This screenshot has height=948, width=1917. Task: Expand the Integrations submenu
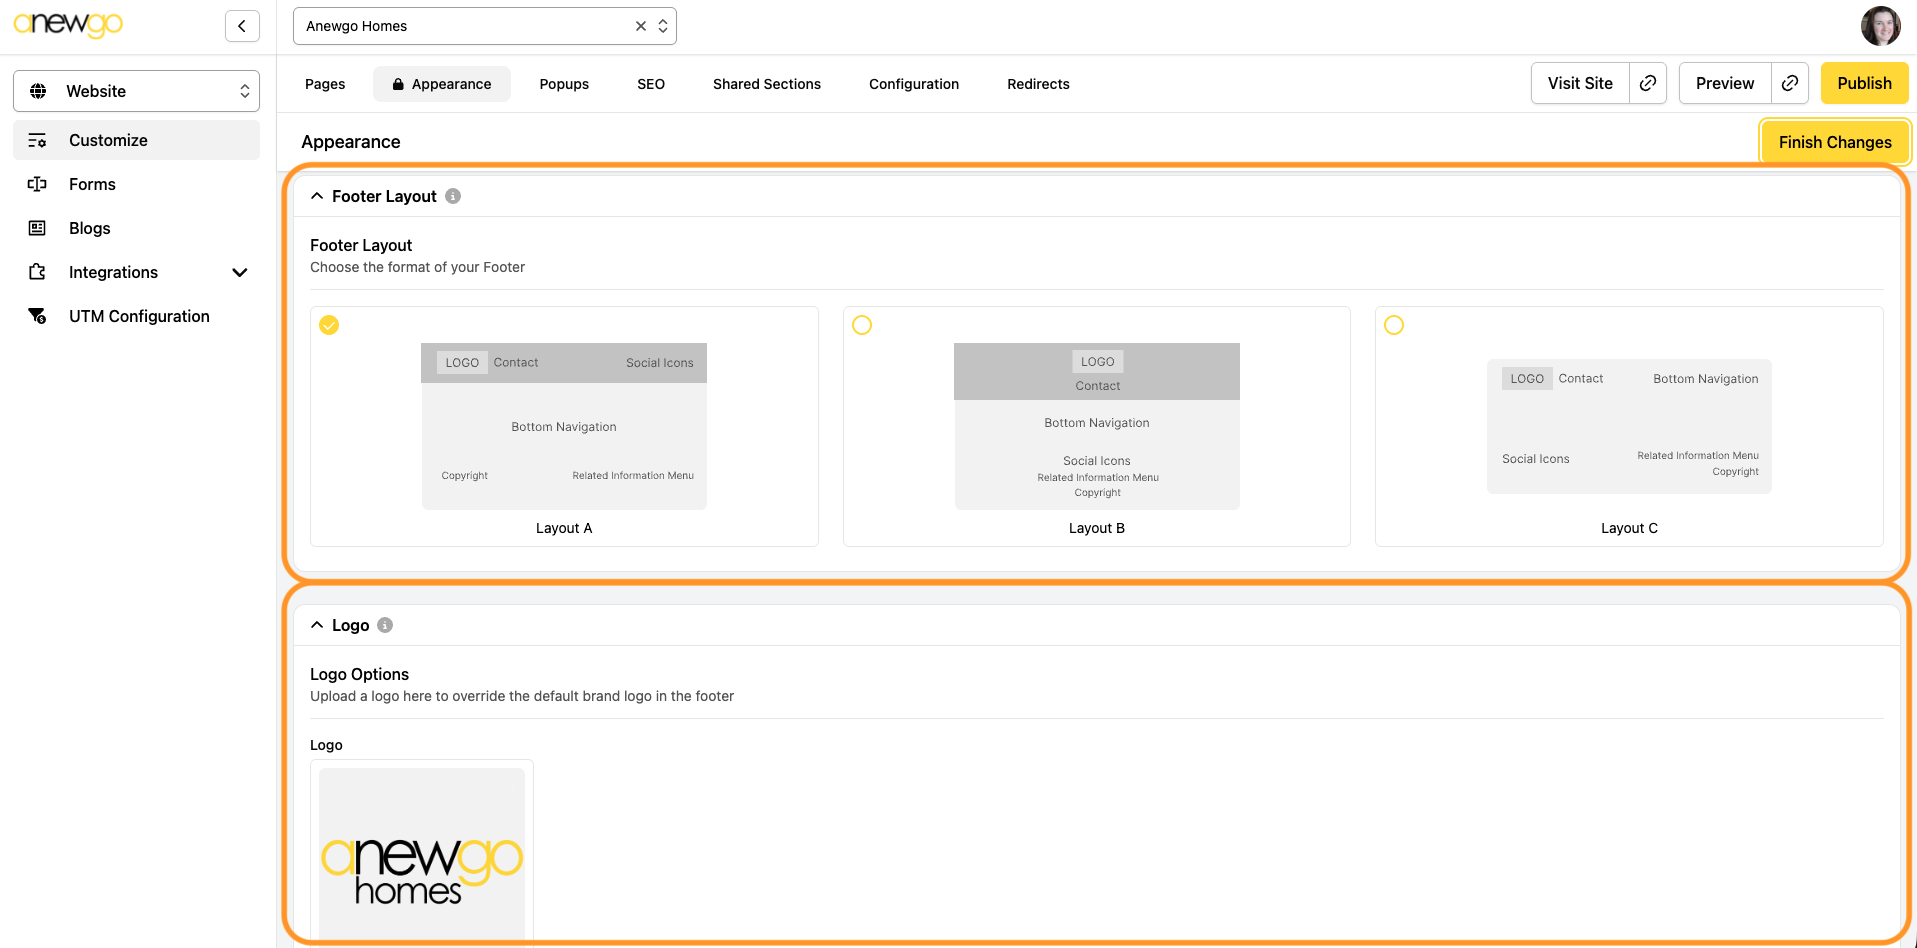(239, 272)
